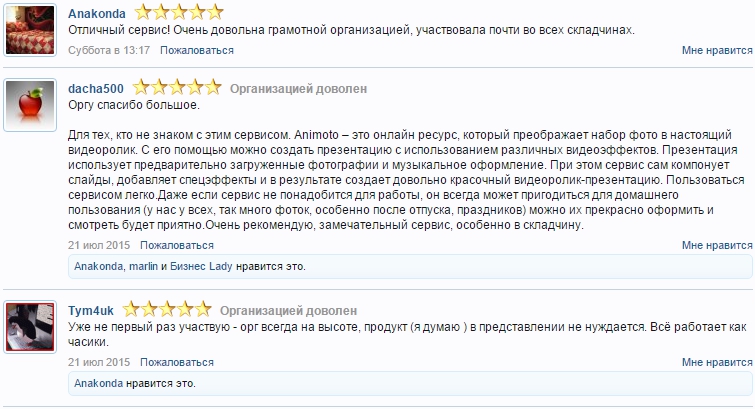This screenshot has width=755, height=409.
Task: Open marlin's profile in likes list
Action: (144, 267)
